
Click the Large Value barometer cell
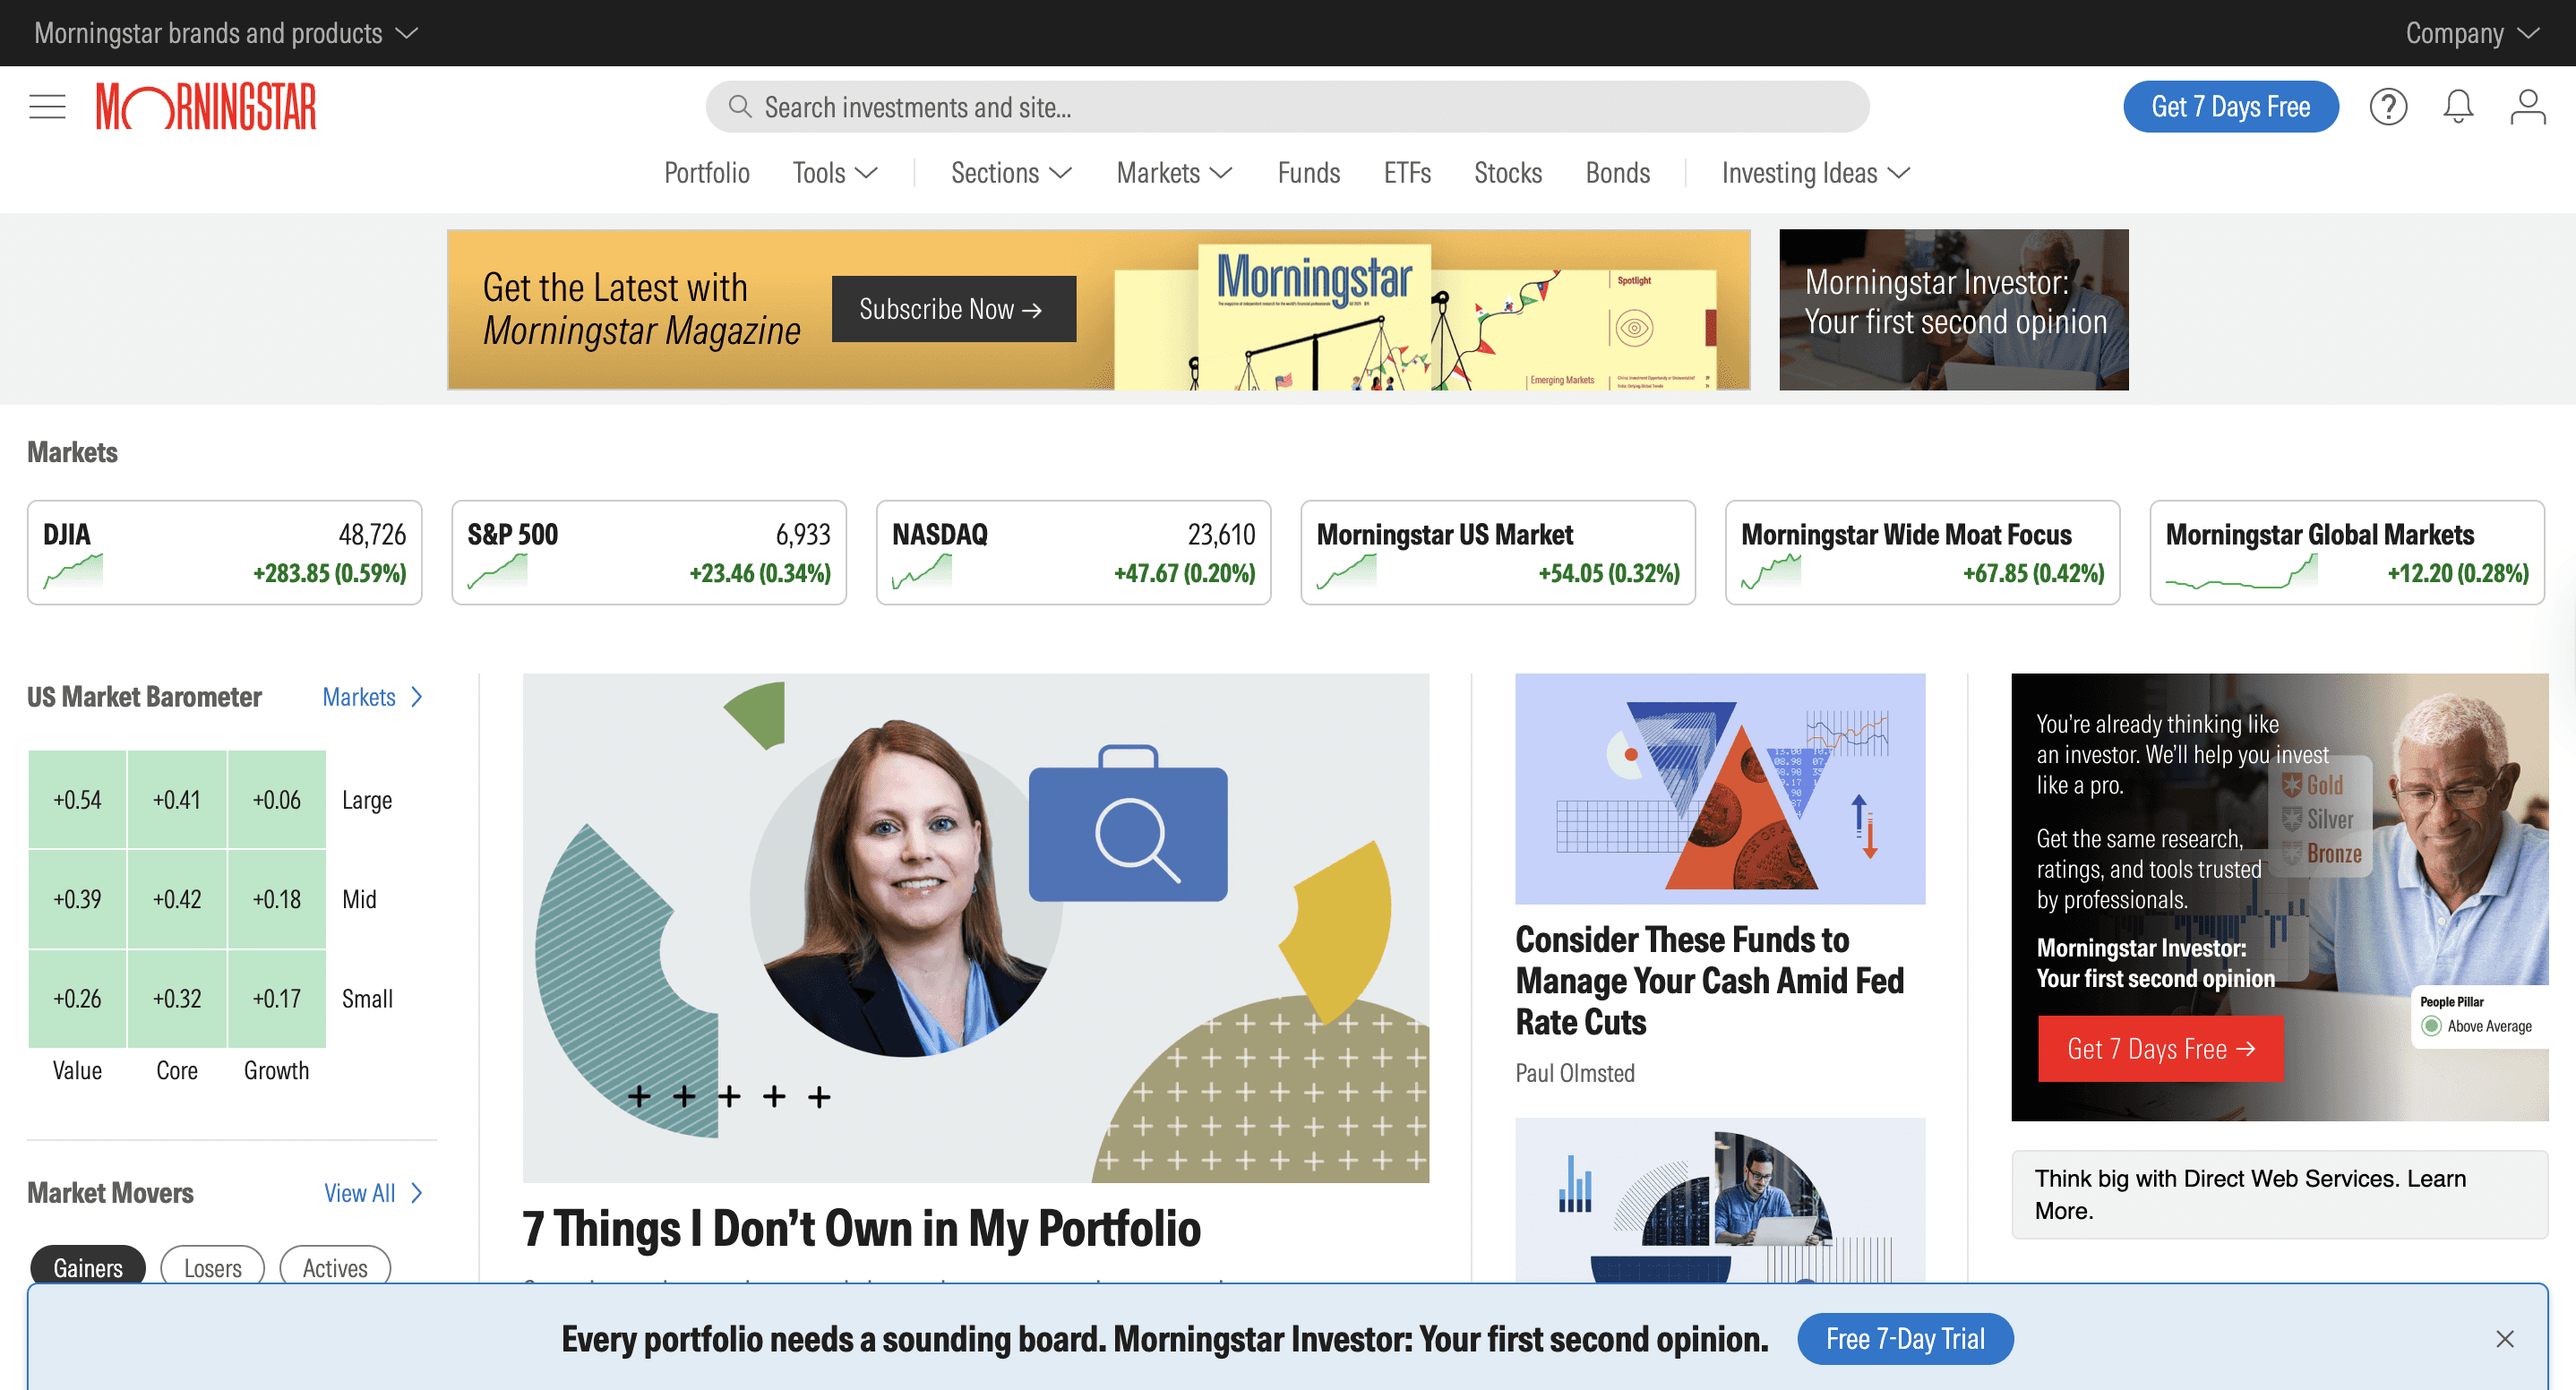(77, 799)
